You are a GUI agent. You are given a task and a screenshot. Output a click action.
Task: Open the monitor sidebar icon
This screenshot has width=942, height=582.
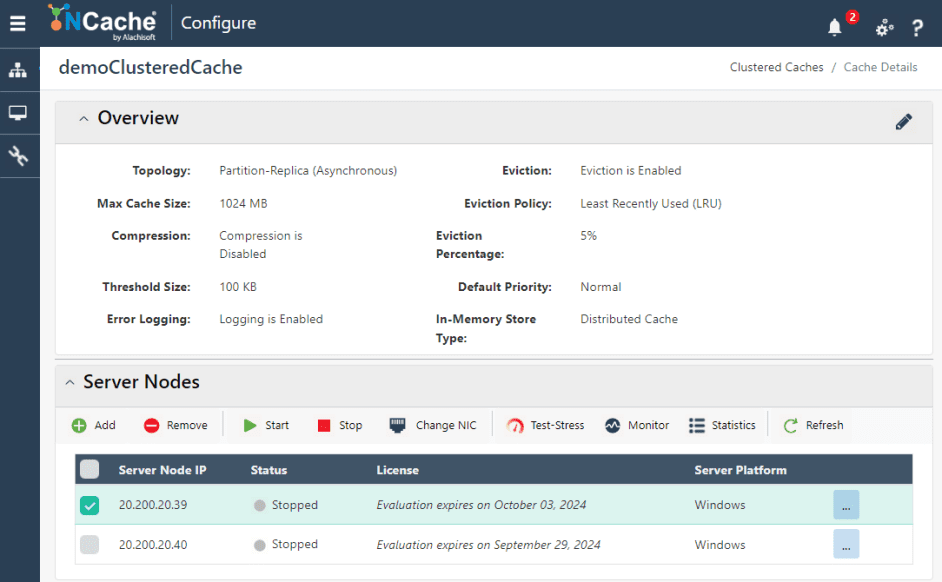(x=18, y=113)
